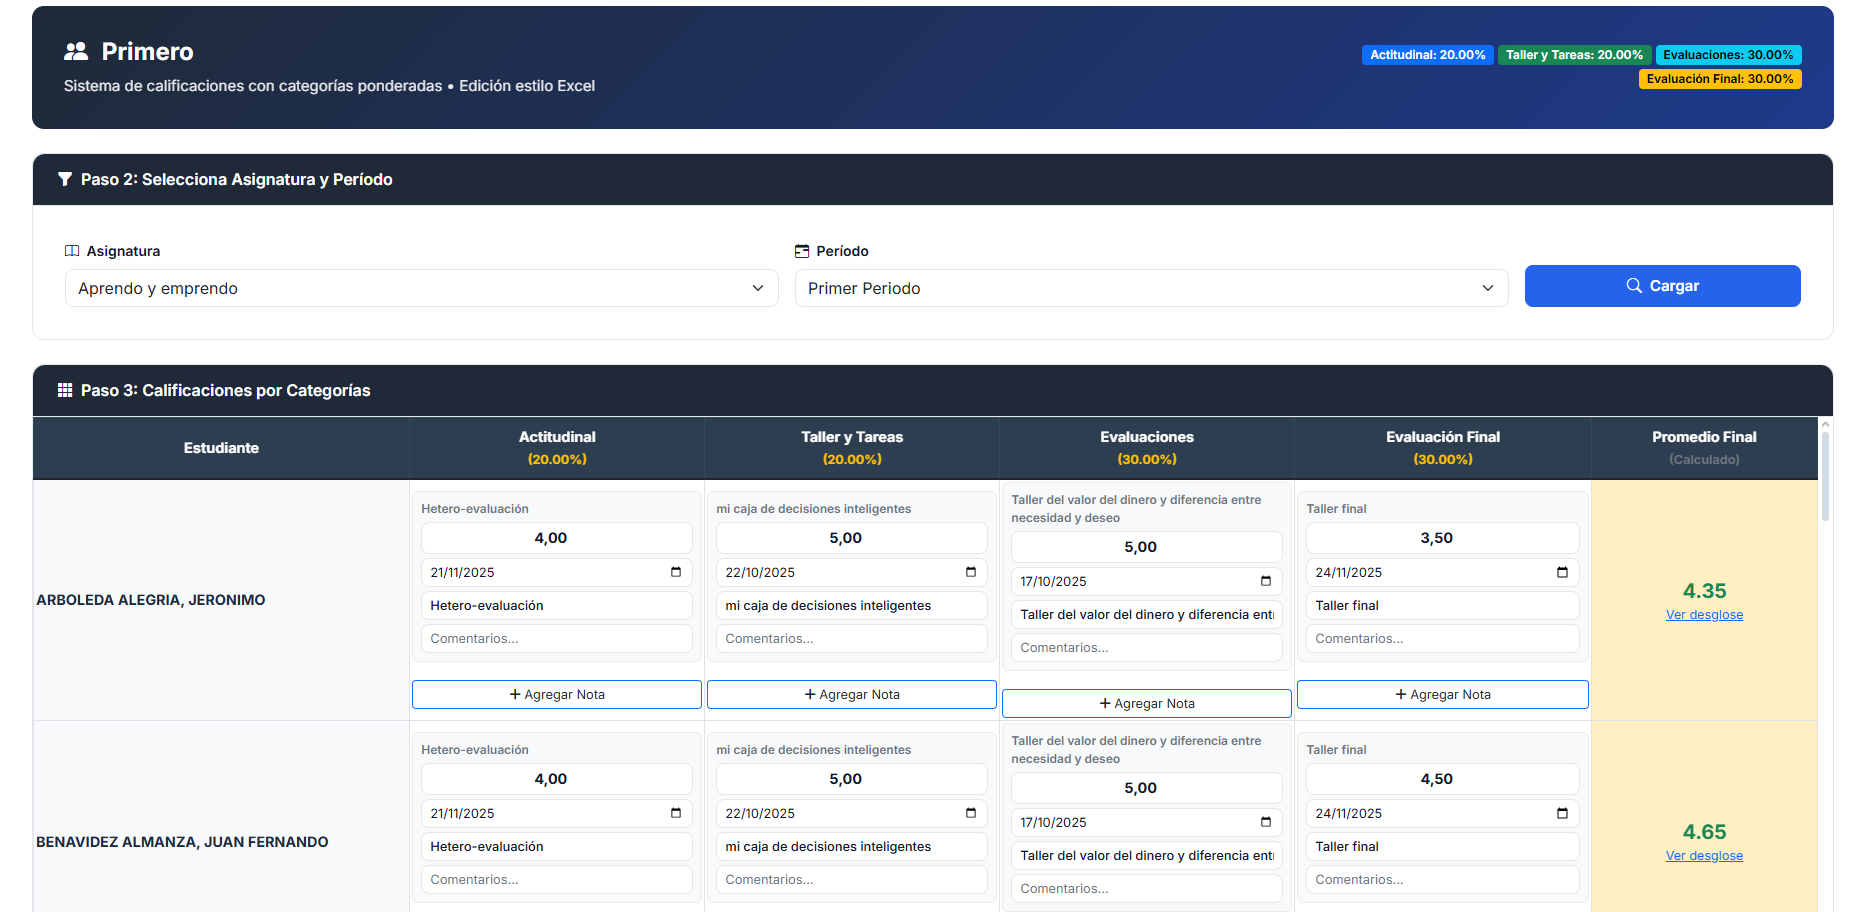The image size is (1866, 912).
Task: Open calendar for Benavidez's 17/10/2025 evaluation date
Action: tap(1266, 822)
